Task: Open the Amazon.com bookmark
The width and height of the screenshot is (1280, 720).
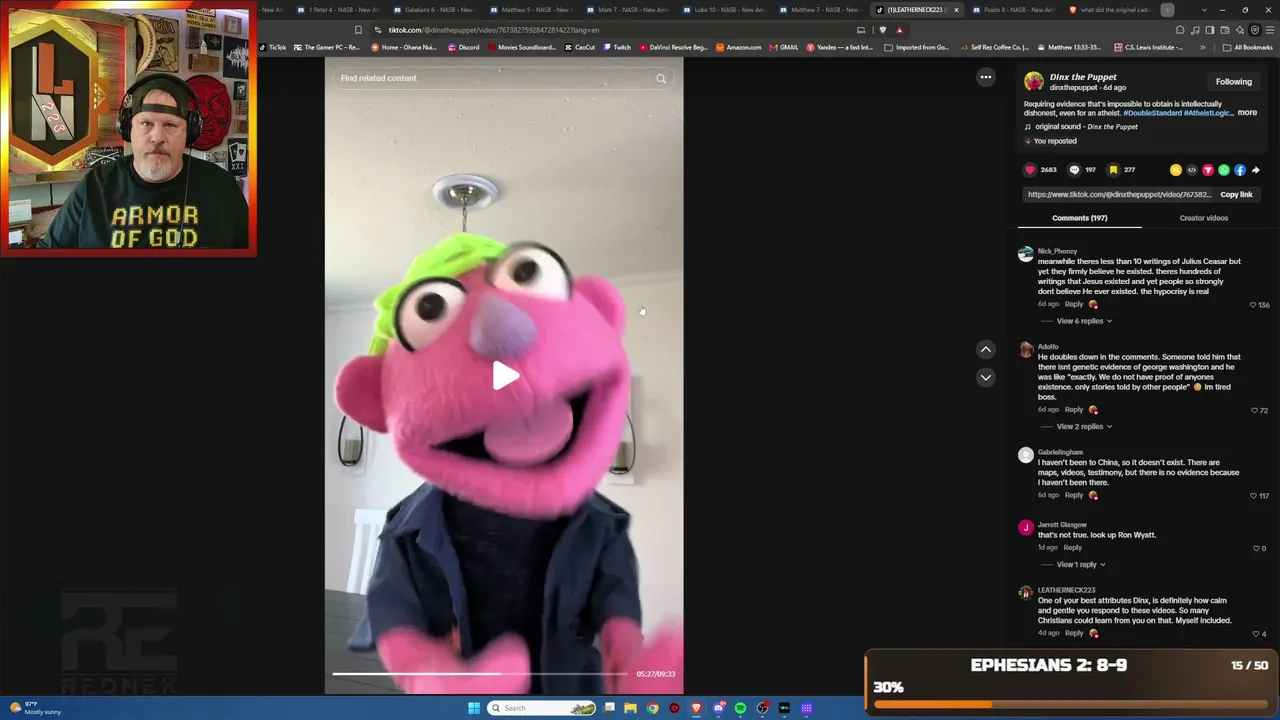Action: (739, 47)
